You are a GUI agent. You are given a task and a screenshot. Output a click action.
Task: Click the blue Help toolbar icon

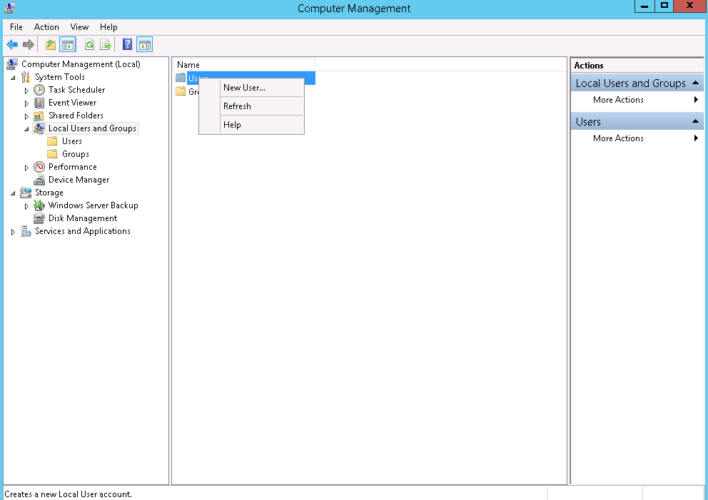pos(127,44)
